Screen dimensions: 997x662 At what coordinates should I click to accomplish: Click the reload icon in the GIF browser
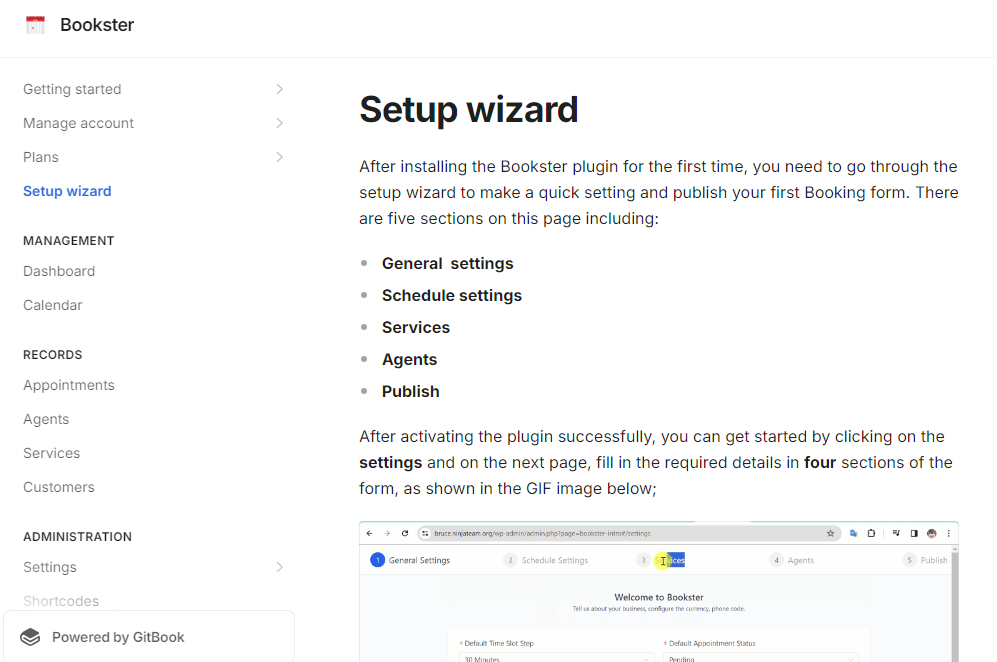[x=404, y=534]
